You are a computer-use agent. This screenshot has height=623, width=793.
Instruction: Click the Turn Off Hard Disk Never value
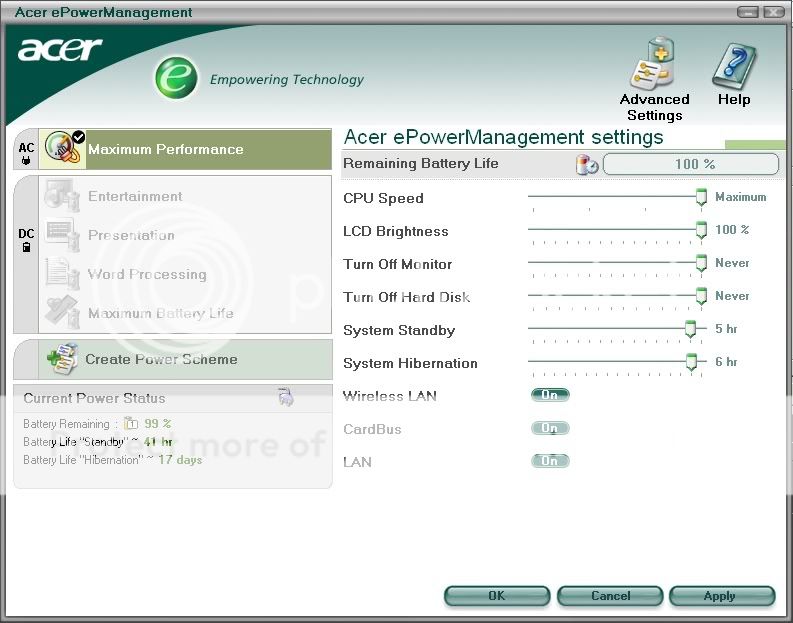pos(732,296)
